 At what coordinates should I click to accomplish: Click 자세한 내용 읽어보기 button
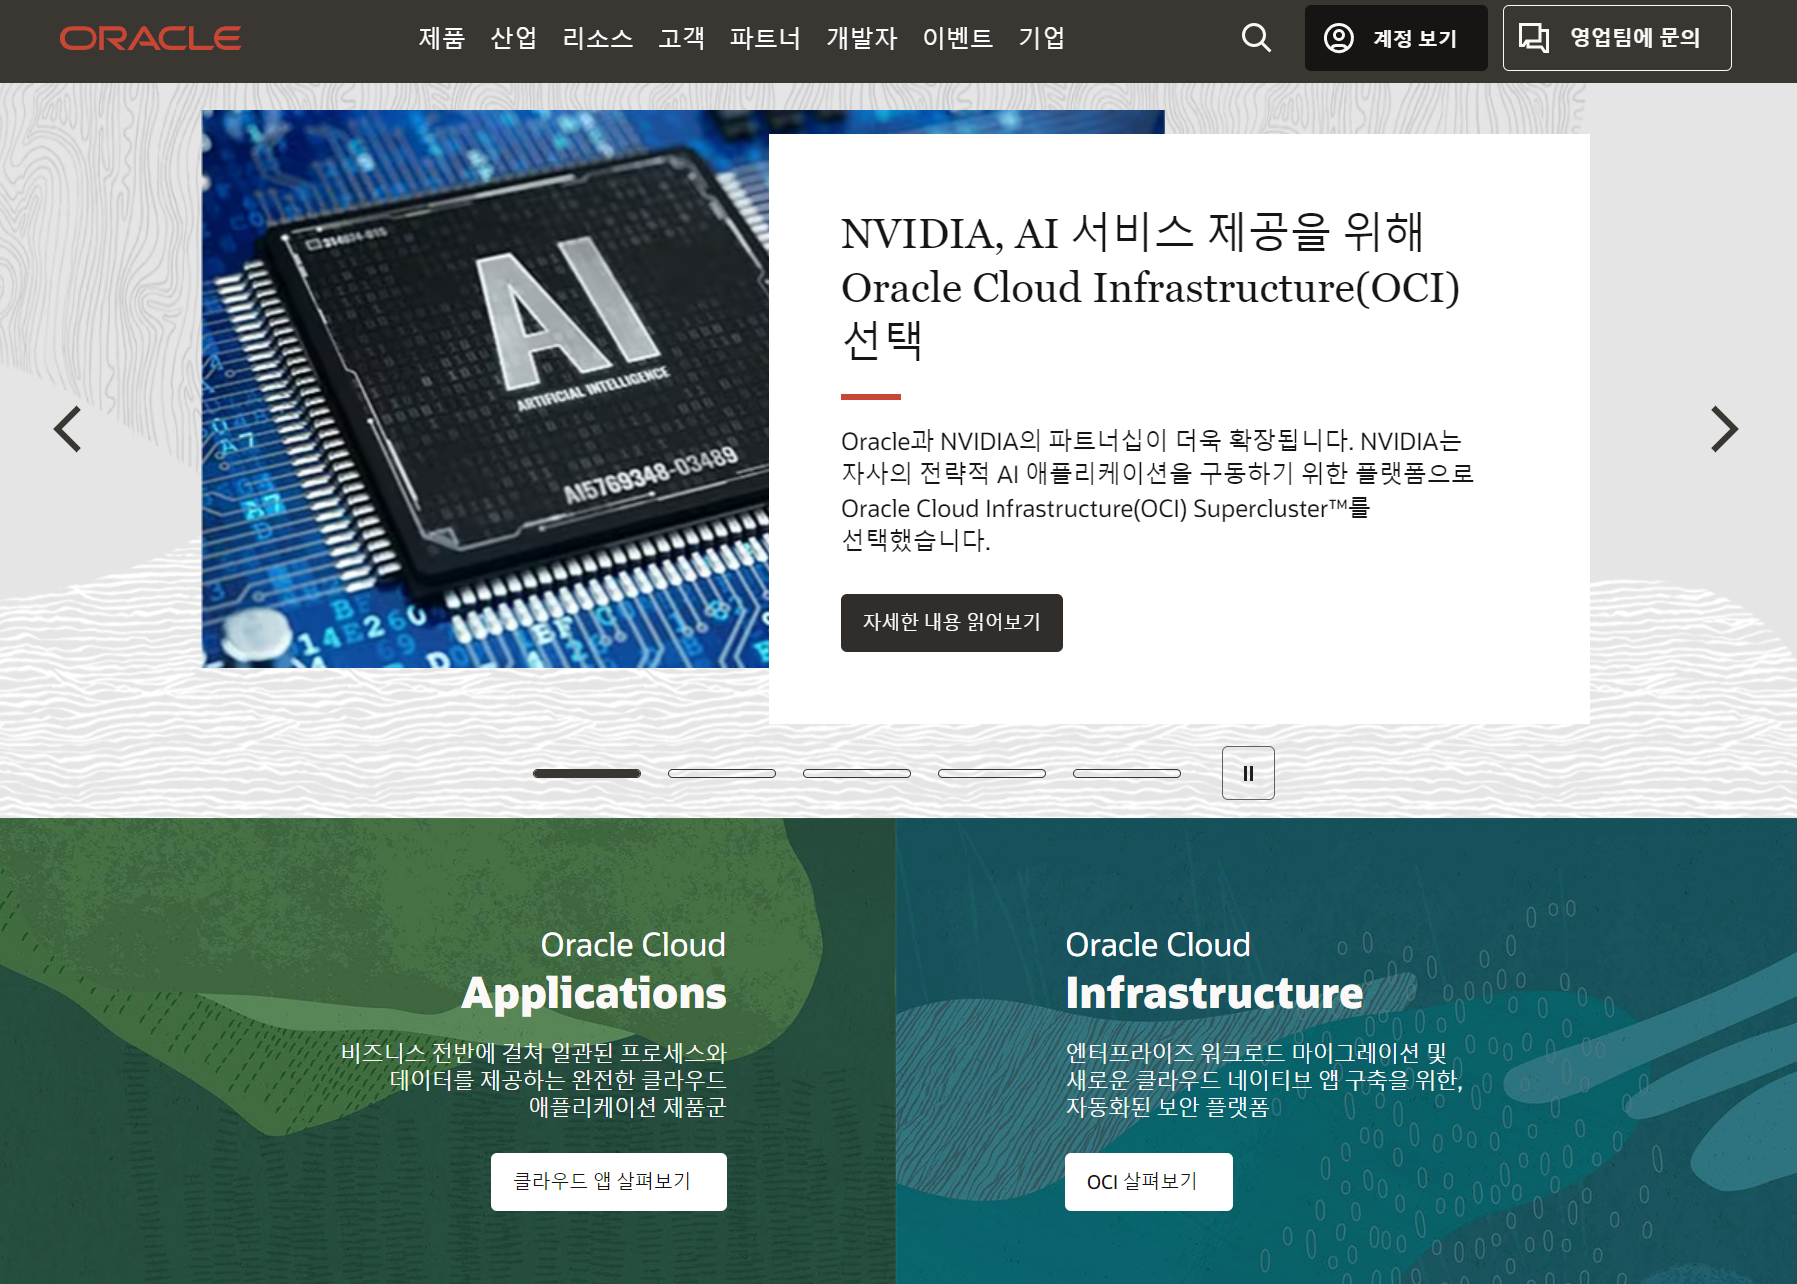point(952,623)
